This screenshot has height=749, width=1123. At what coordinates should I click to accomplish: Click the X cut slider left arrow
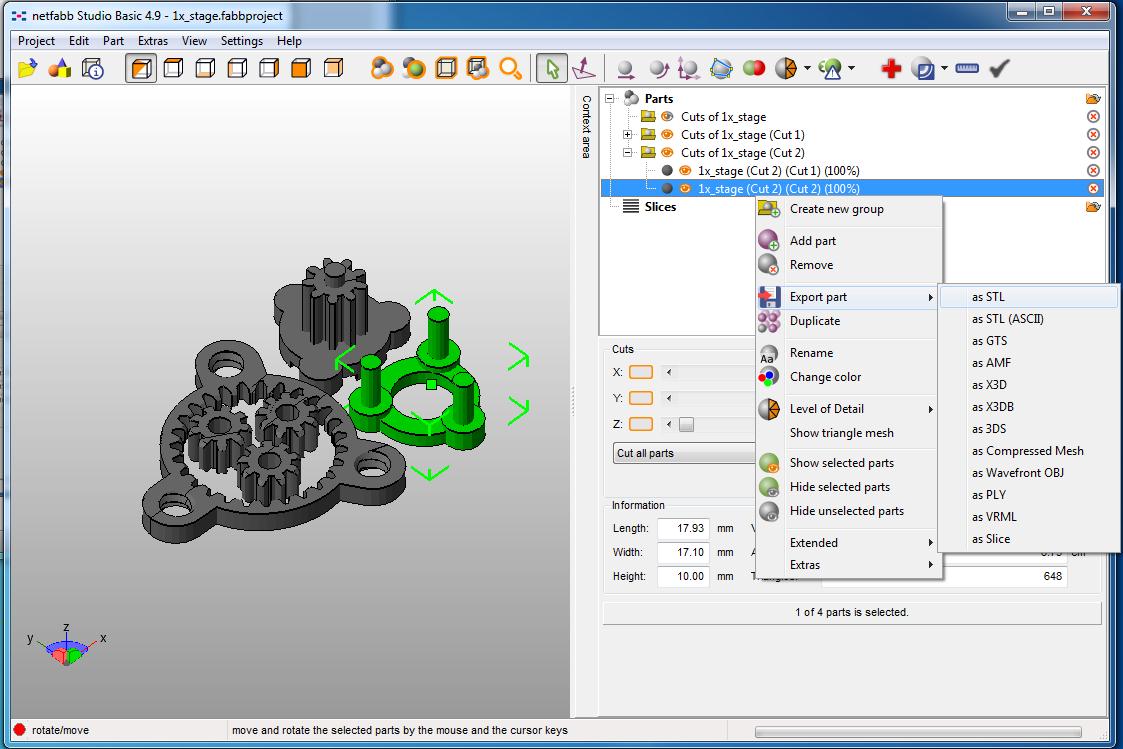[669, 372]
